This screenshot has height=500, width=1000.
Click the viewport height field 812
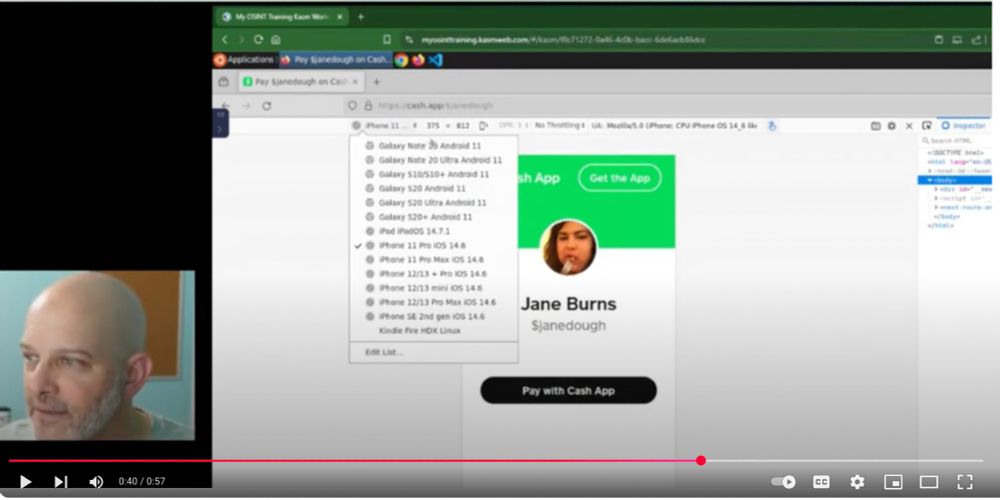coord(463,126)
